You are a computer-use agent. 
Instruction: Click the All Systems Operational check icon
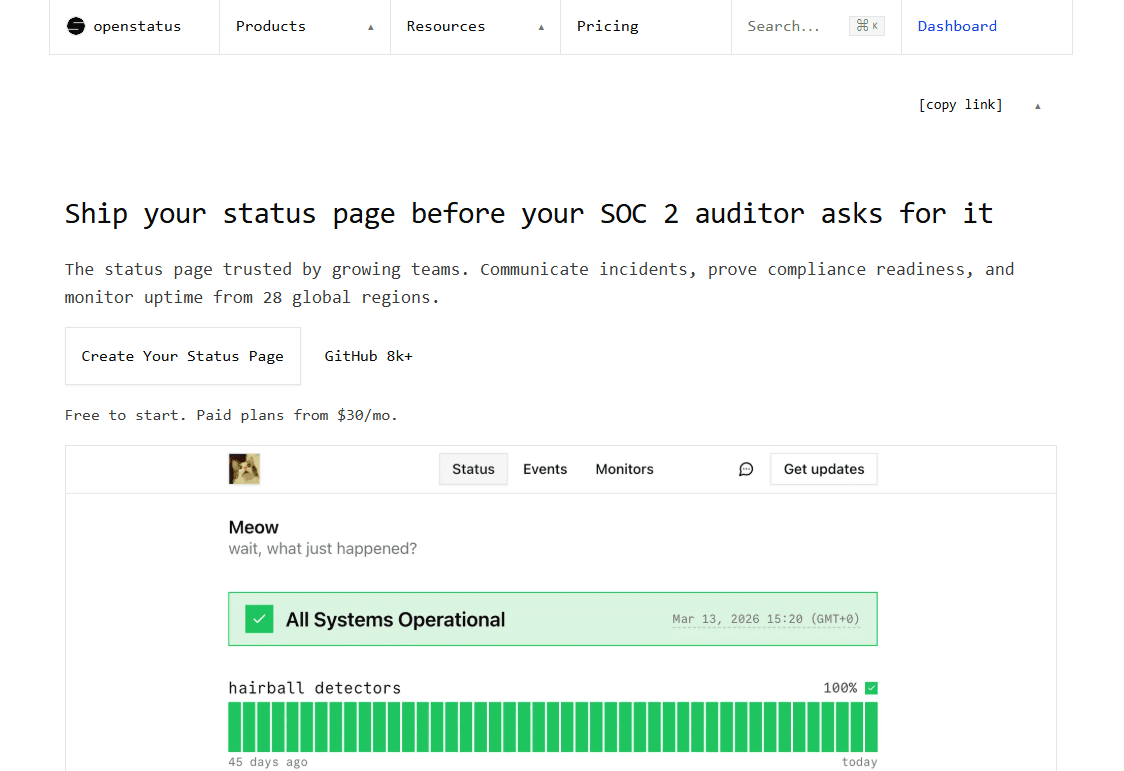point(259,619)
